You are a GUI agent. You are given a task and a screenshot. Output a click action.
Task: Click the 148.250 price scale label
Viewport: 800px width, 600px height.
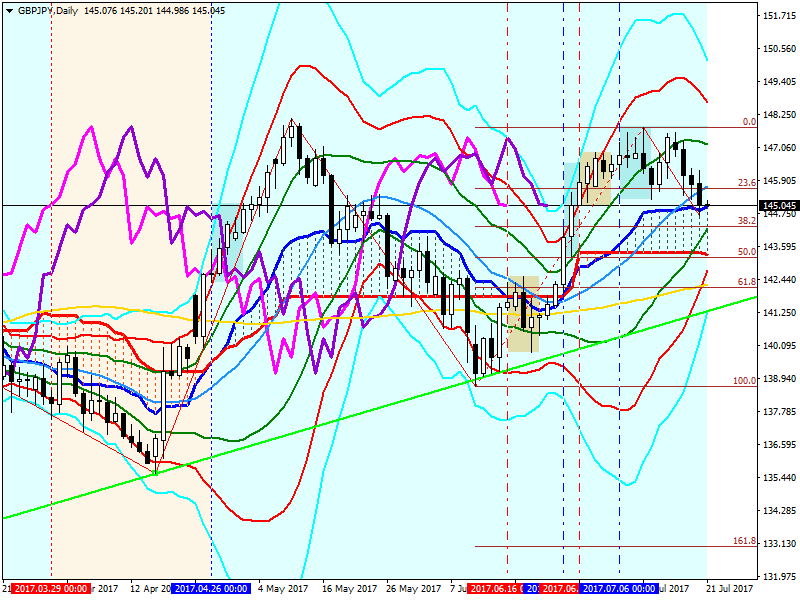tap(779, 115)
